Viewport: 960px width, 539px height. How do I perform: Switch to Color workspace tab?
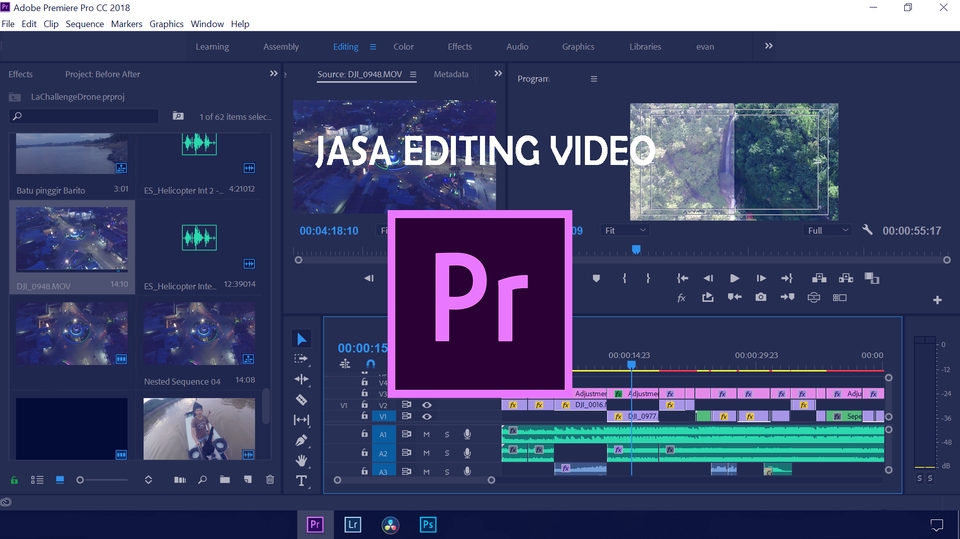click(403, 47)
